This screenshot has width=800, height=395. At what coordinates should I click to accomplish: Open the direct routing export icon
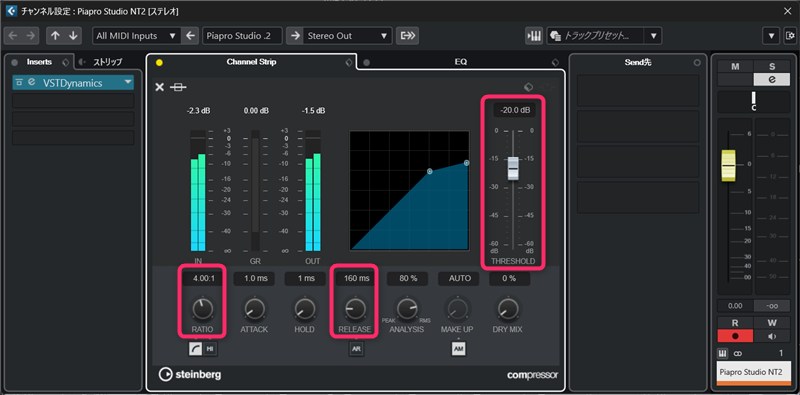click(x=407, y=36)
